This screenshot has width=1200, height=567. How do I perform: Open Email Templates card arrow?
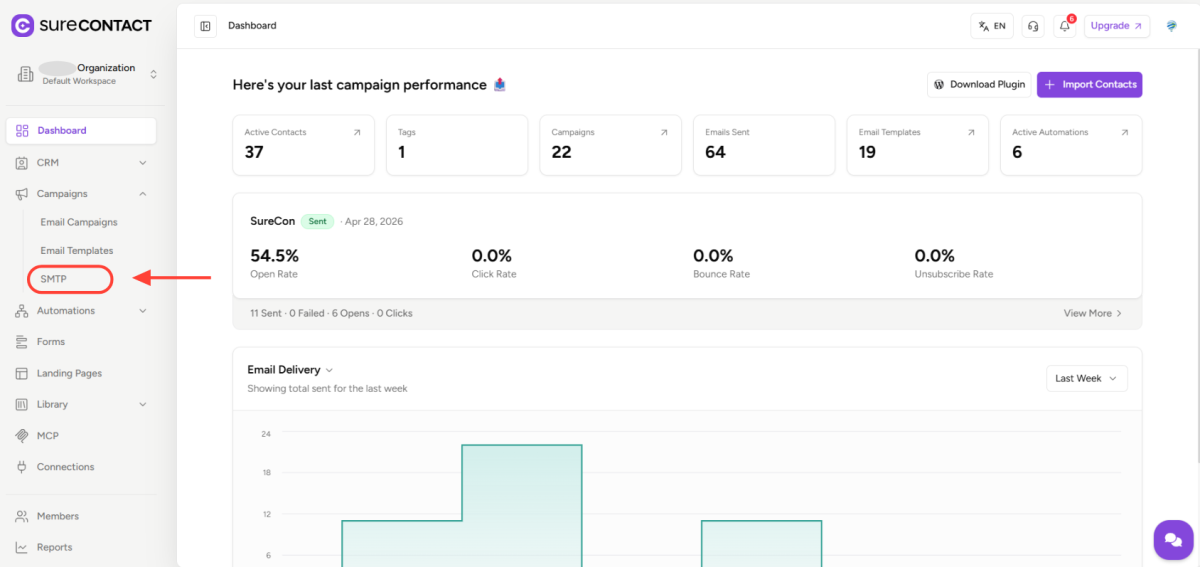coord(971,132)
